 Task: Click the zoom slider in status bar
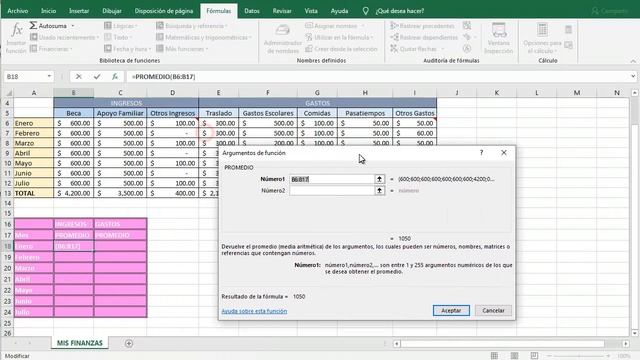(x=579, y=356)
